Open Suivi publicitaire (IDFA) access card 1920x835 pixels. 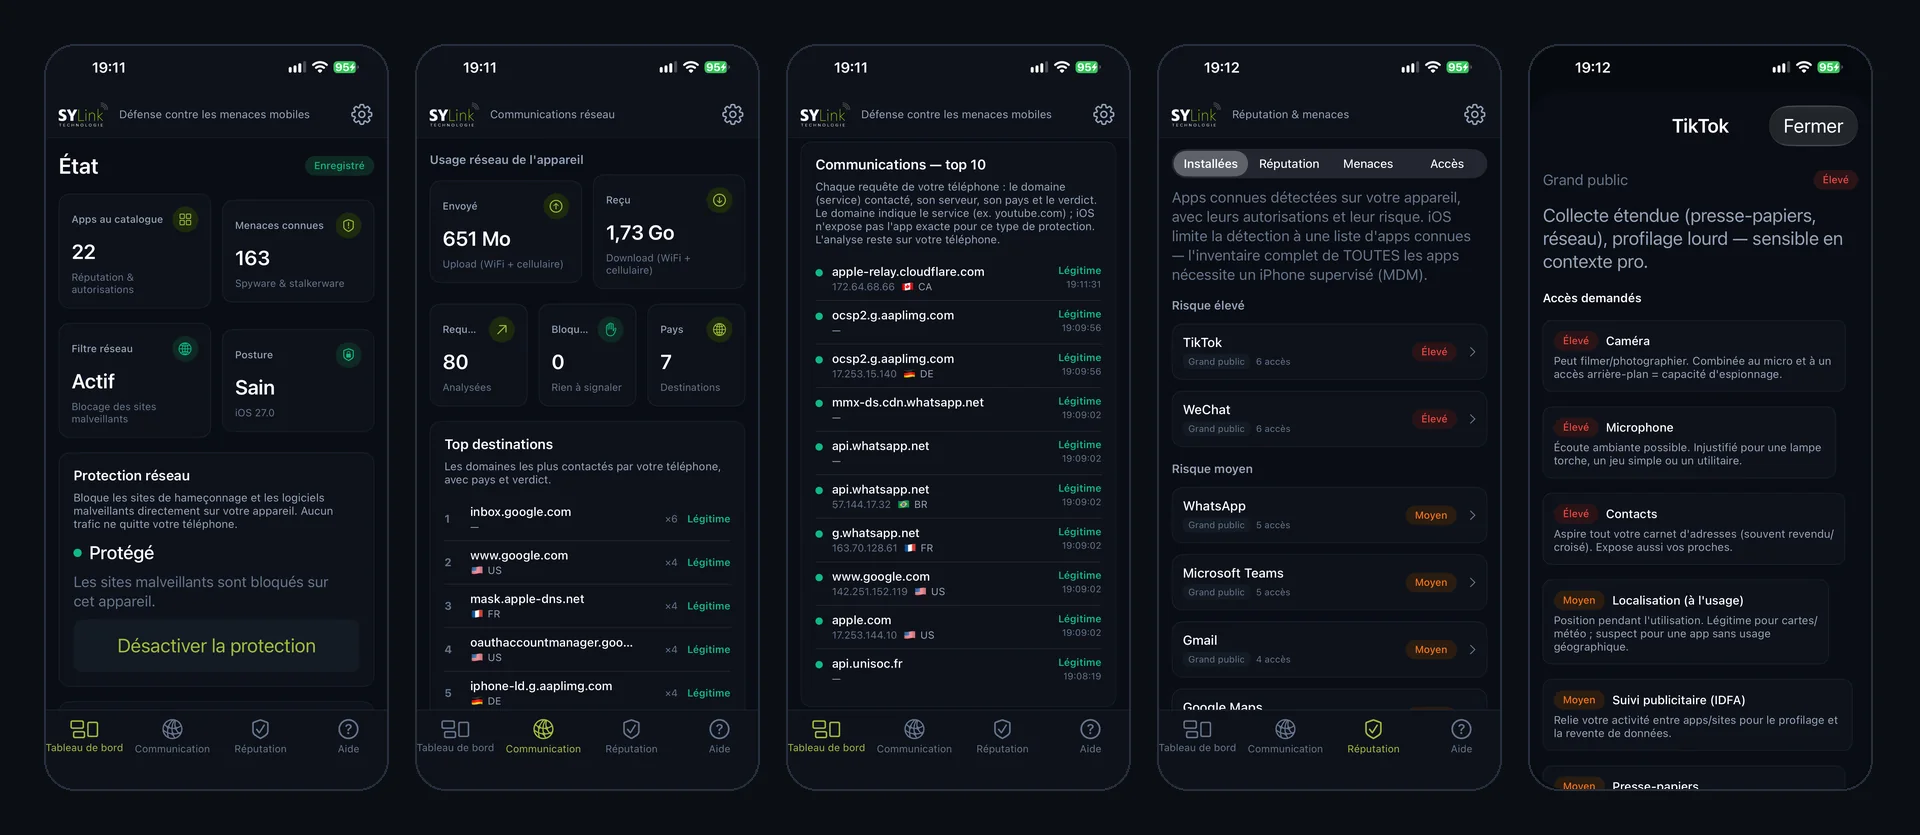(1698, 715)
